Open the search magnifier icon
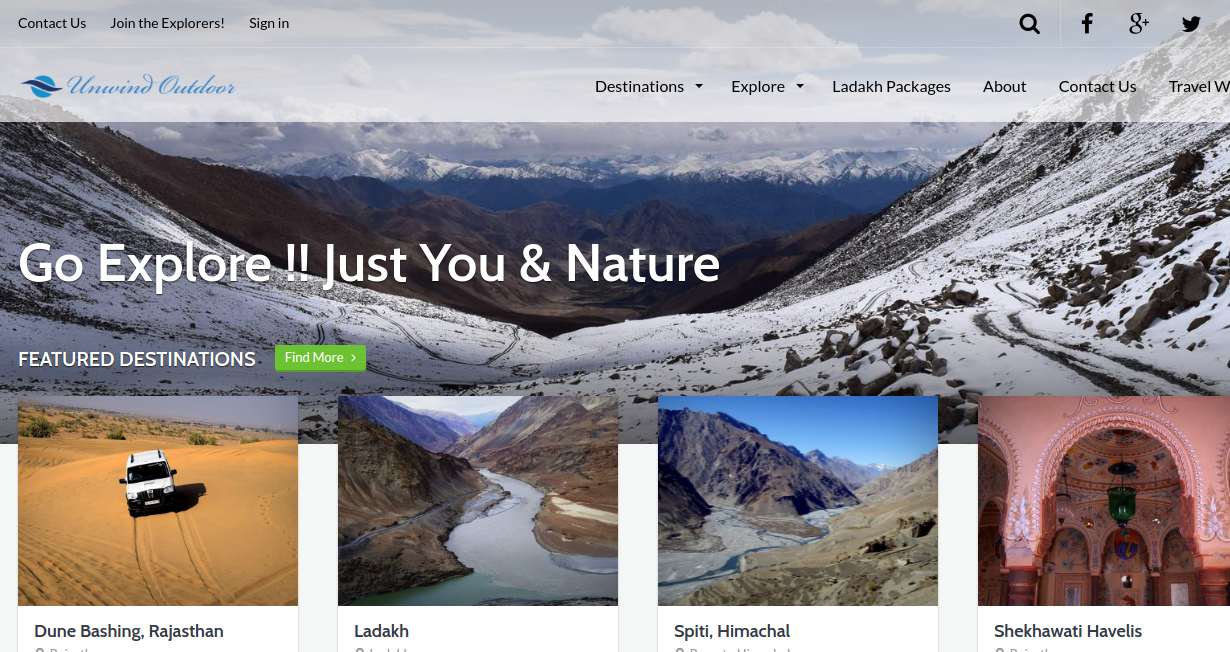The height and width of the screenshot is (652, 1230). [1029, 23]
